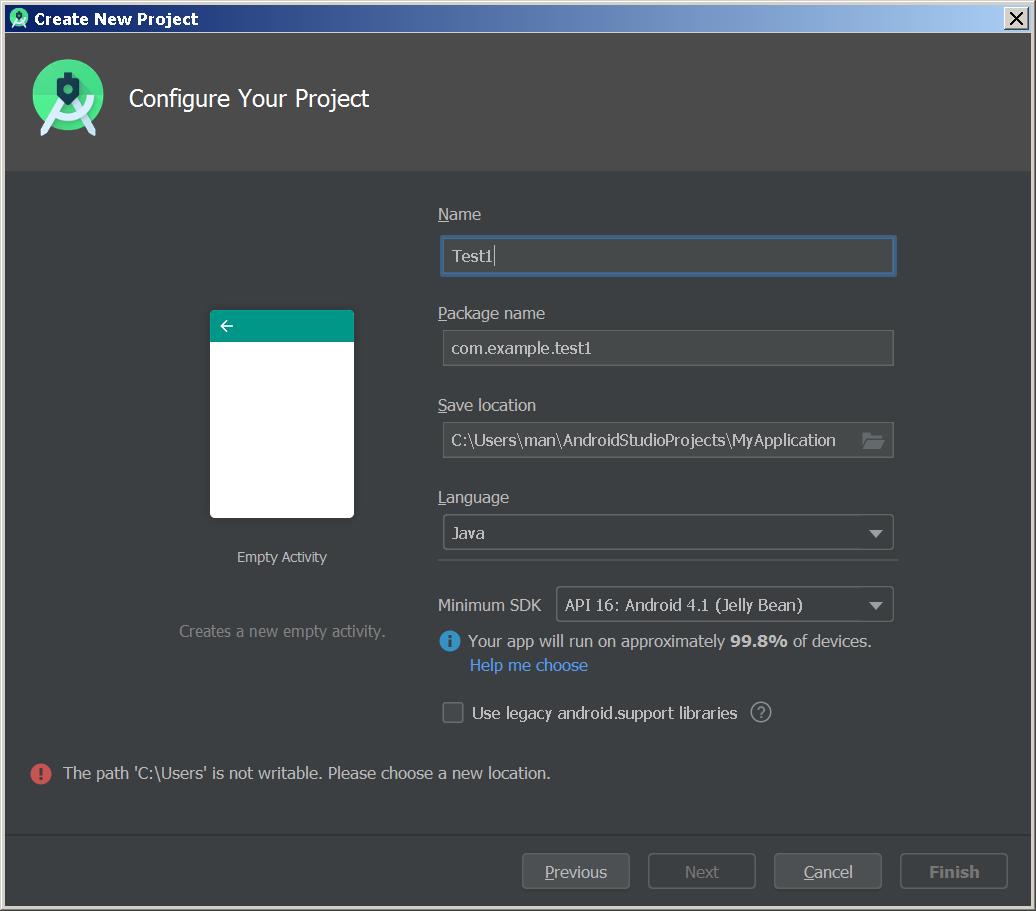Click the 'Empty Activity' caption text

pyautogui.click(x=282, y=558)
